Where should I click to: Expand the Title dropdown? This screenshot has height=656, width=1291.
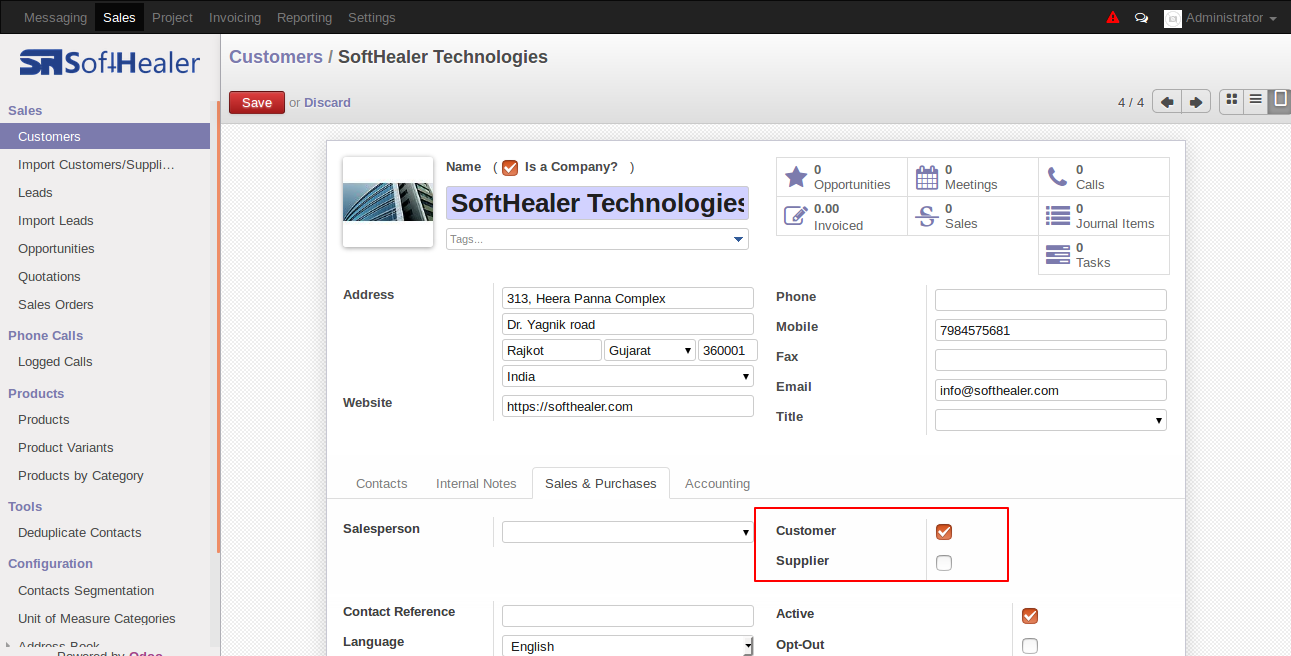tap(1051, 420)
